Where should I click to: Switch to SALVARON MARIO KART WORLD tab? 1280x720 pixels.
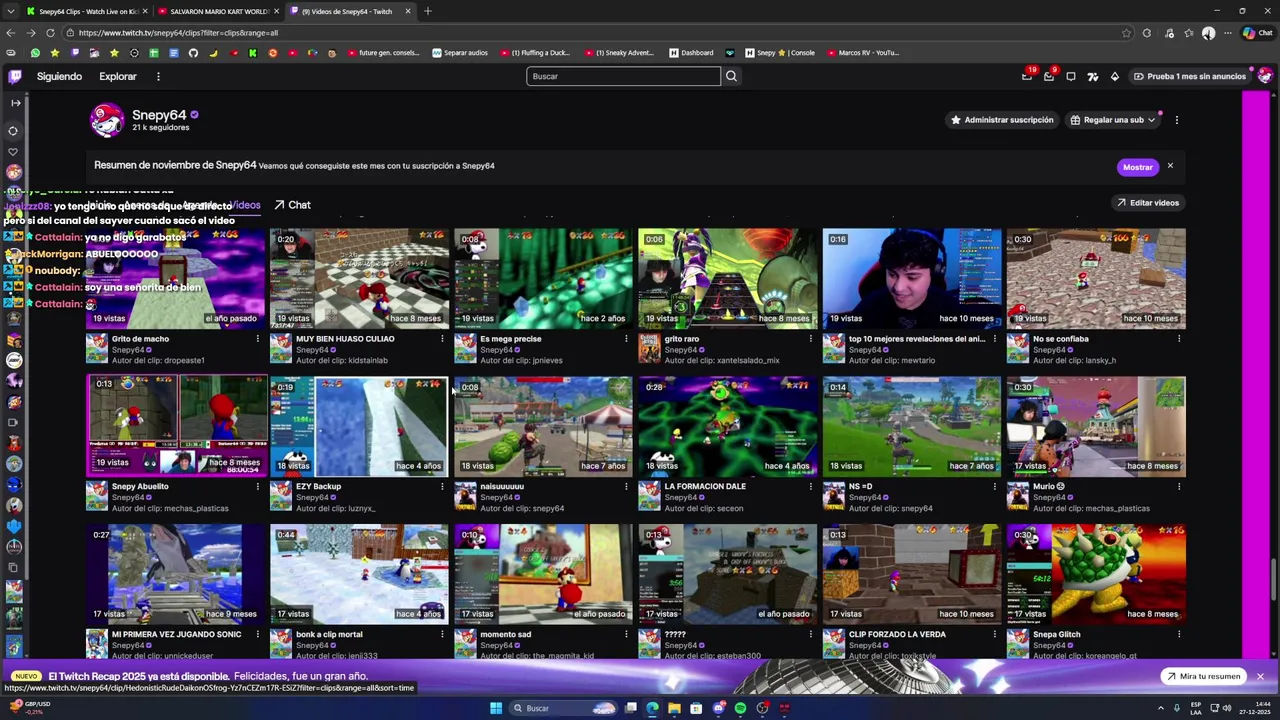tap(215, 11)
